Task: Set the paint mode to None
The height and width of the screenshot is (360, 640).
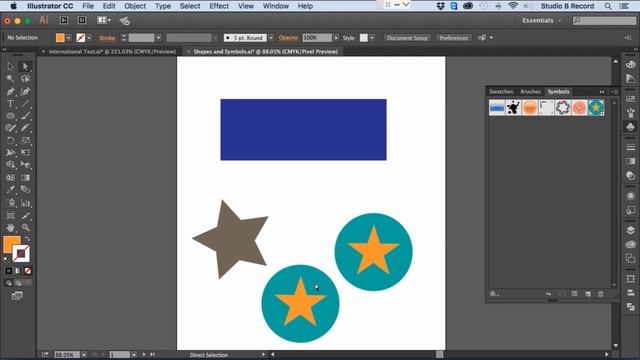Action: pyautogui.click(x=27, y=271)
